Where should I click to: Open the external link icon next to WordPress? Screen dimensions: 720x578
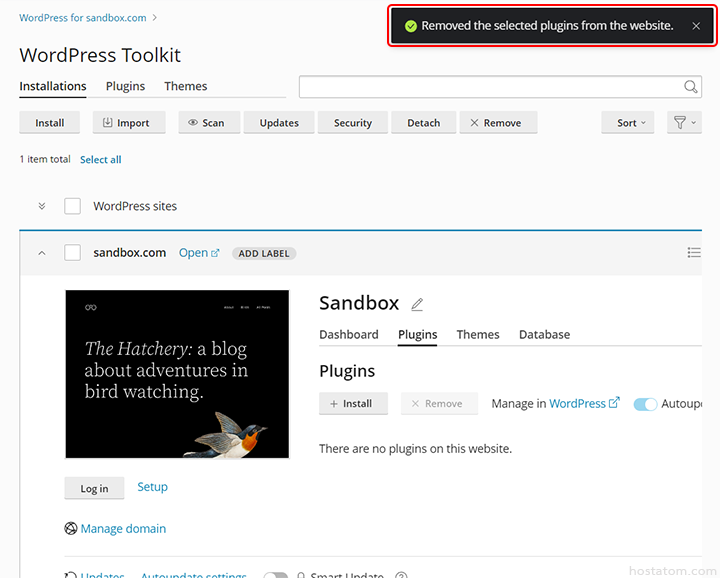[614, 403]
